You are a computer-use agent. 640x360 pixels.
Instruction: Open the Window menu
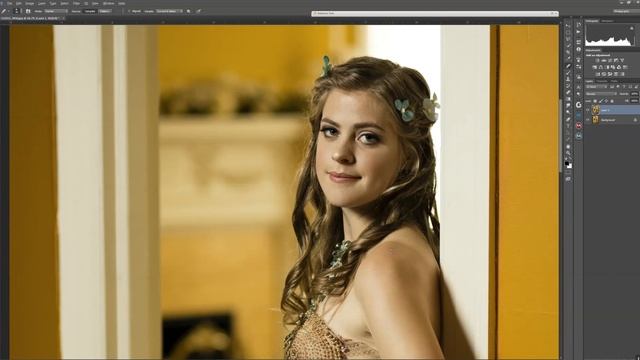[109, 3]
